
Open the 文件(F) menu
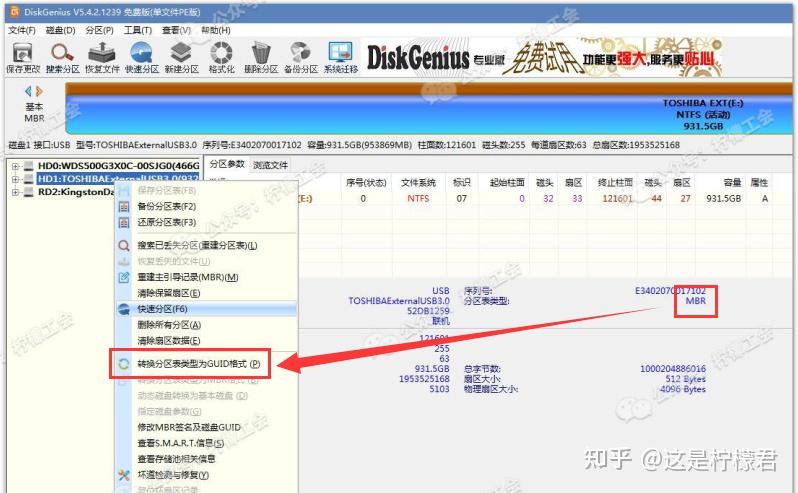click(x=22, y=30)
